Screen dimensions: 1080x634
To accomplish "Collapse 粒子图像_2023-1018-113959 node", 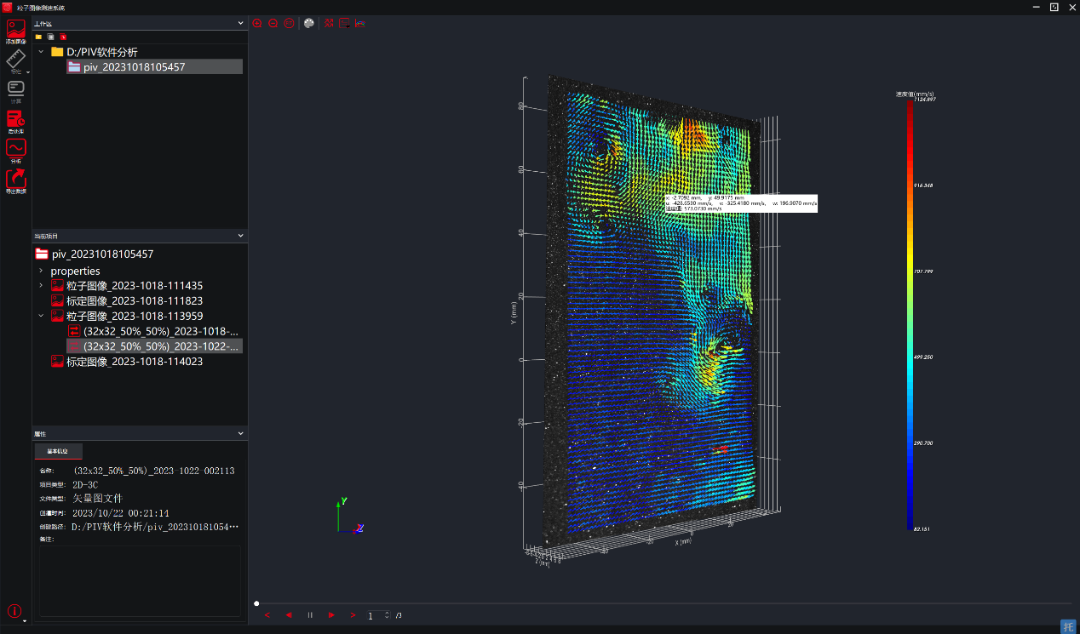I will (41, 316).
